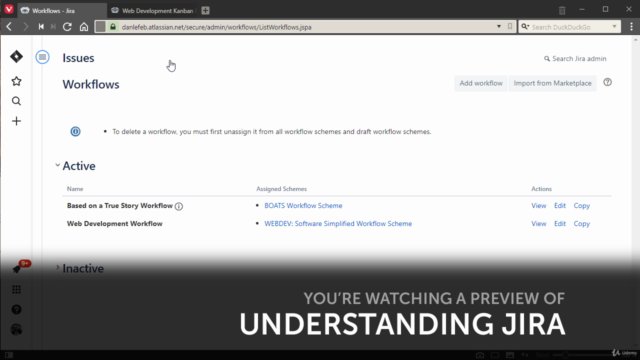The width and height of the screenshot is (640, 360).
Task: Bookmark this page using the bookmark icon
Action: click(x=510, y=27)
